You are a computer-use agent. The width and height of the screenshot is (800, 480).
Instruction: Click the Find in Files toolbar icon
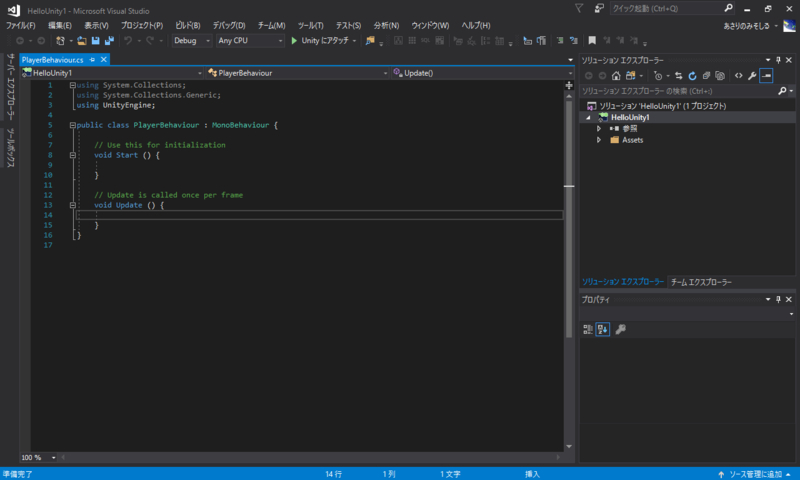(370, 40)
